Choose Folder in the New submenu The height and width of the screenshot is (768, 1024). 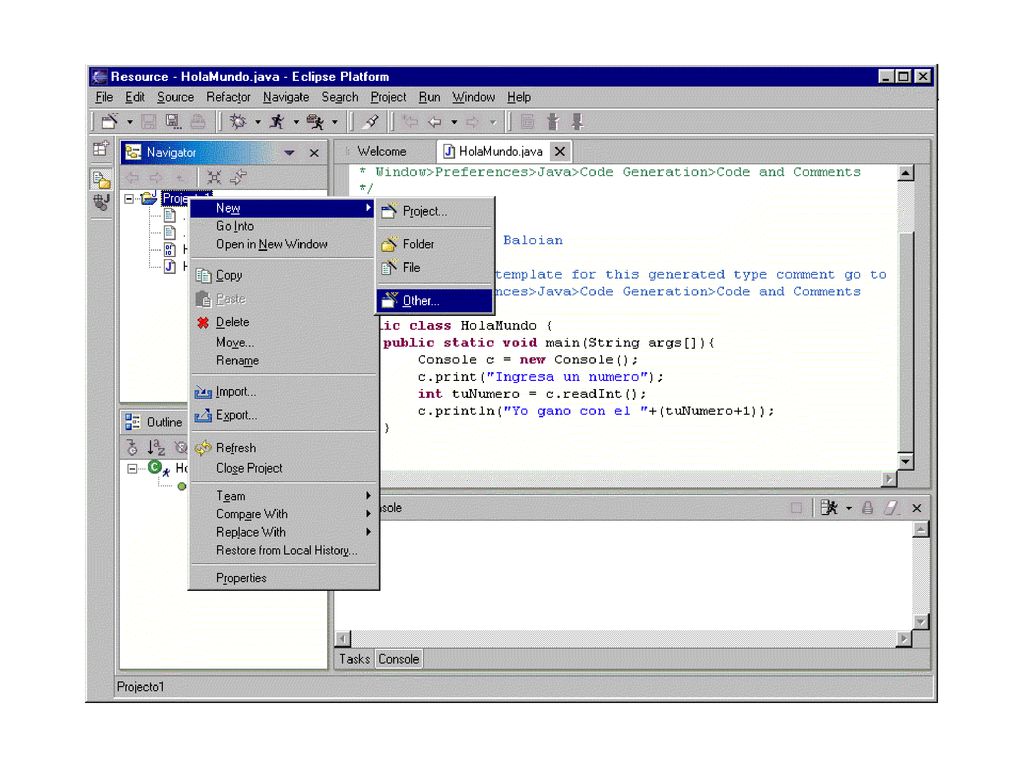(x=435, y=244)
